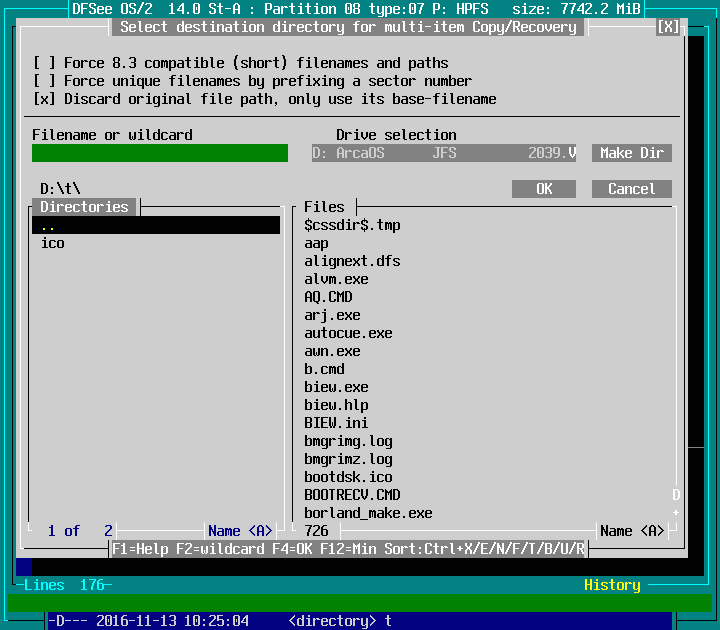Check Force unique filenames by sector prefix
Image resolution: width=720 pixels, height=630 pixels.
click(45, 81)
